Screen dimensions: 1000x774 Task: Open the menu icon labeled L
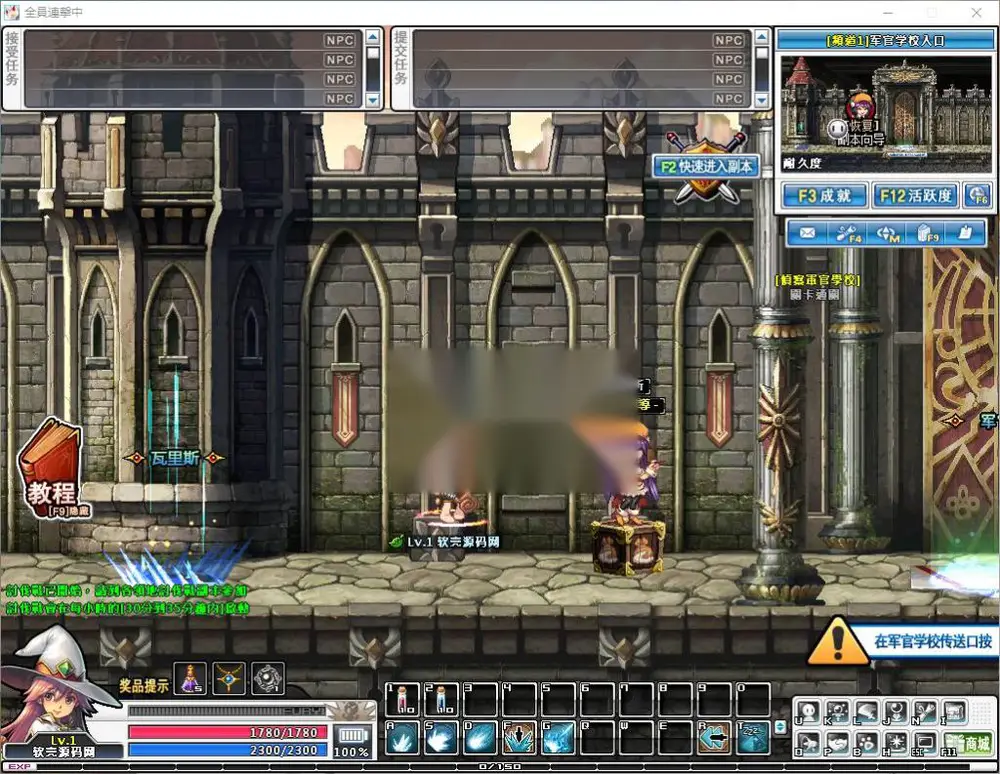(x=867, y=713)
